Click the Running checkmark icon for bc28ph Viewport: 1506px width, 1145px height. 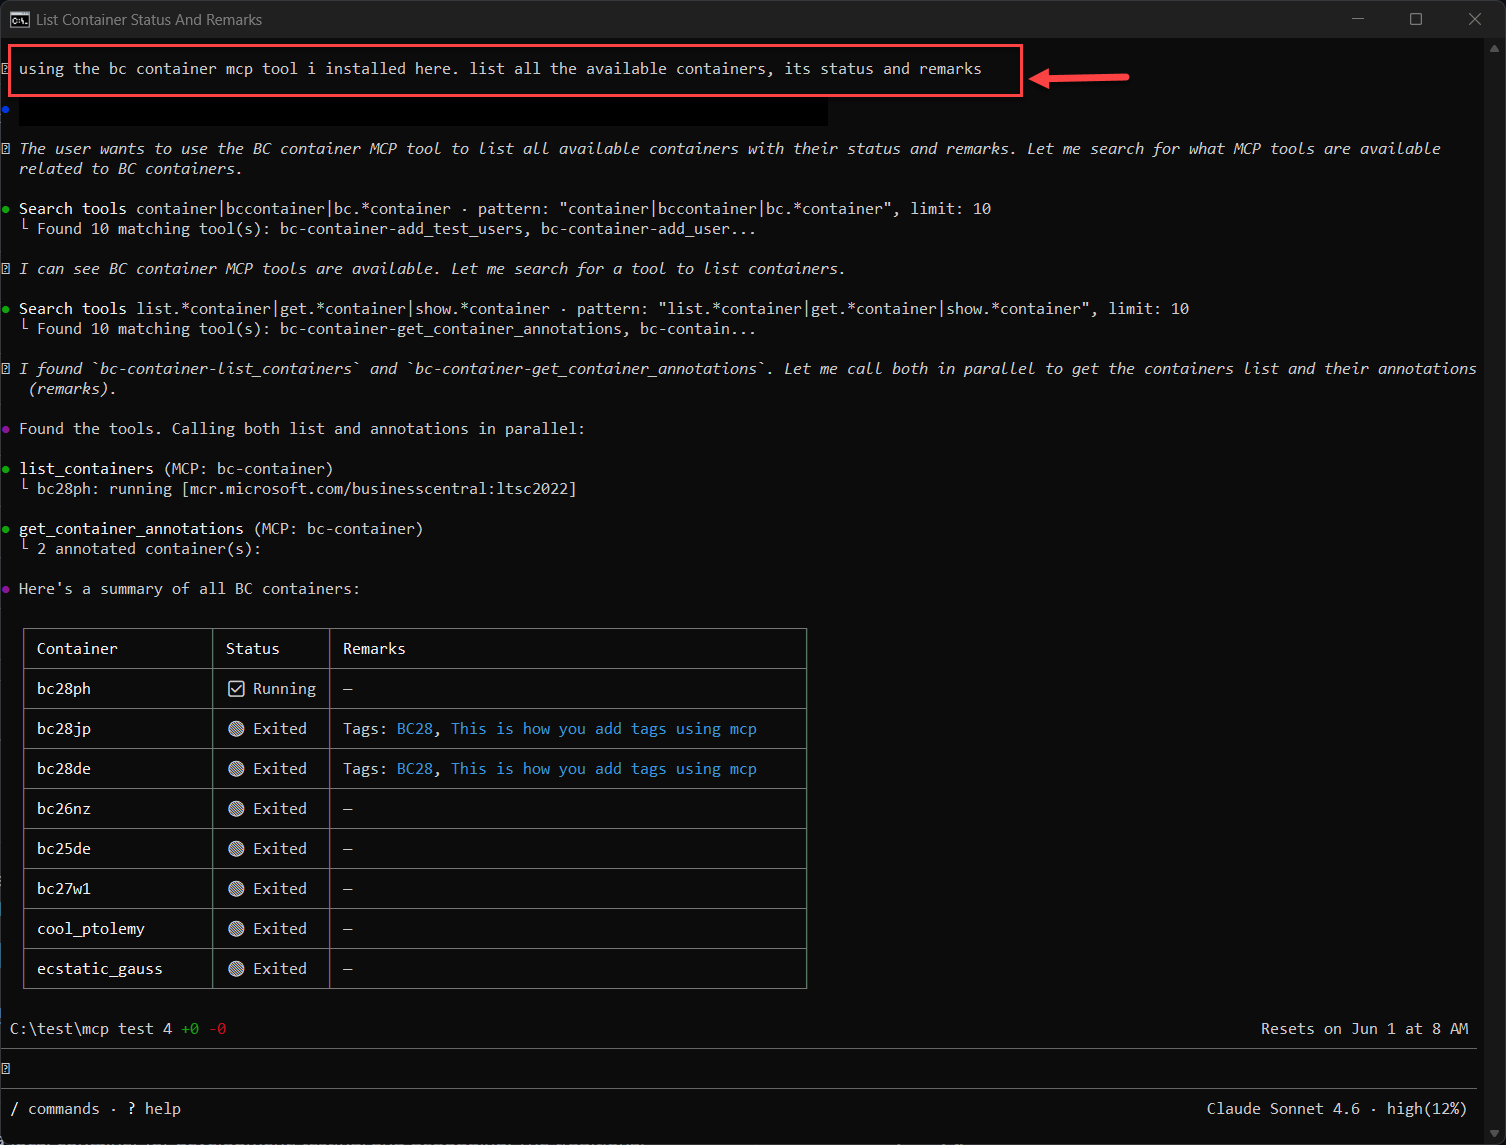pyautogui.click(x=236, y=689)
